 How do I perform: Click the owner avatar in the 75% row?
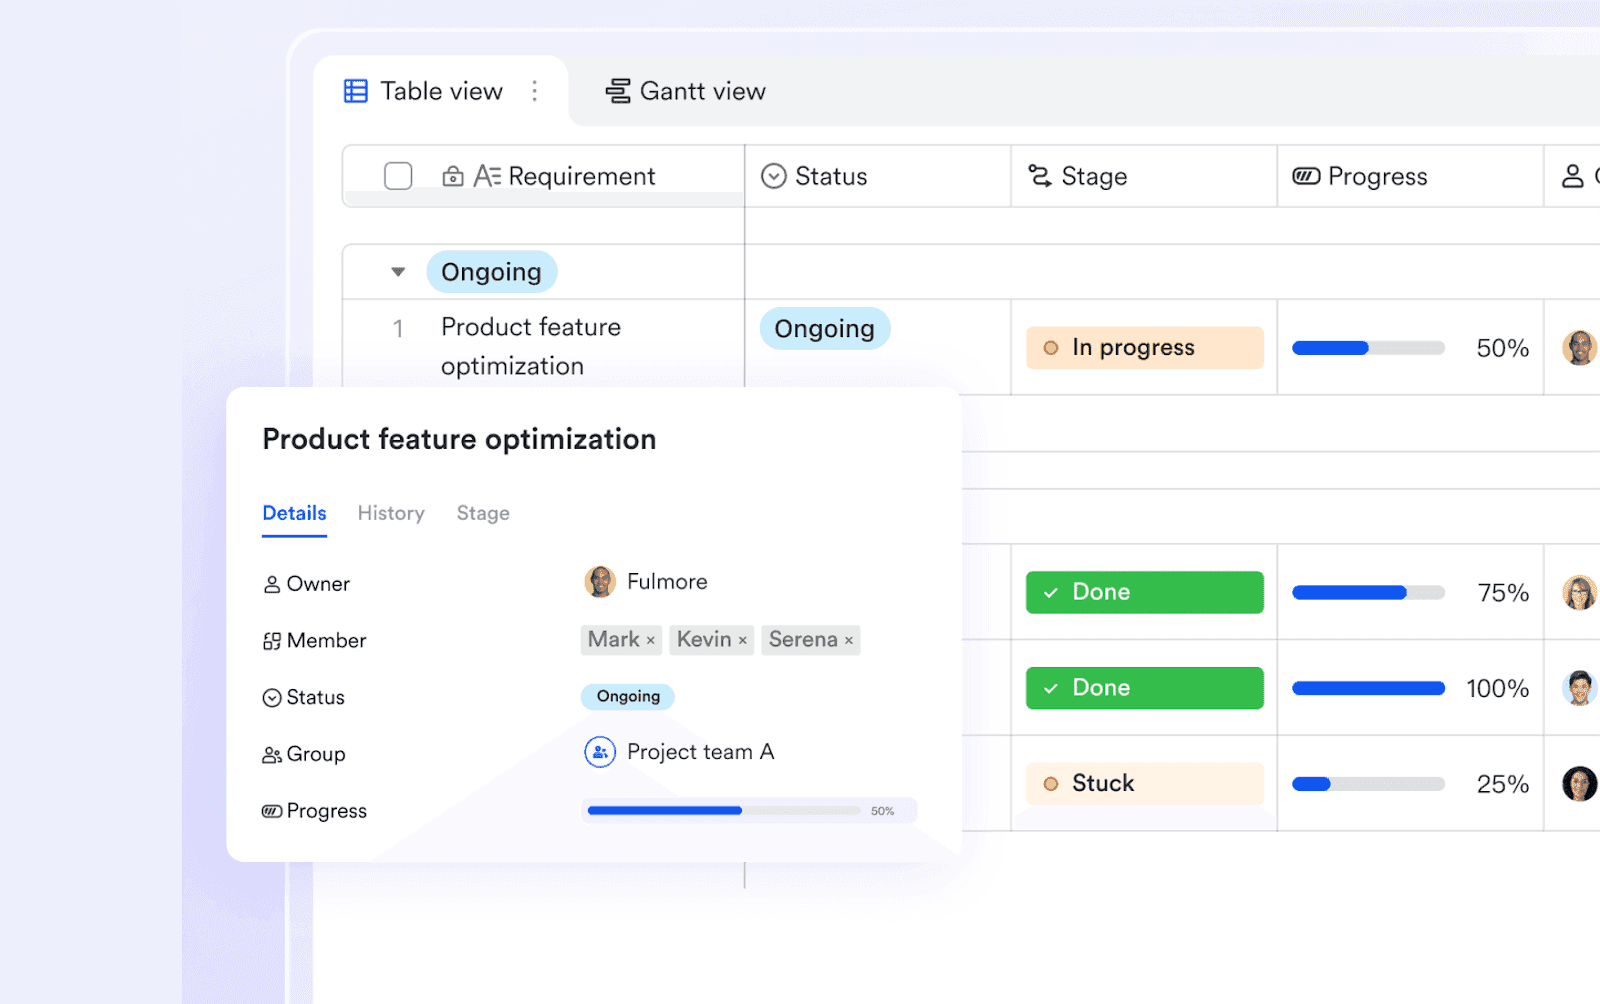[x=1580, y=592]
